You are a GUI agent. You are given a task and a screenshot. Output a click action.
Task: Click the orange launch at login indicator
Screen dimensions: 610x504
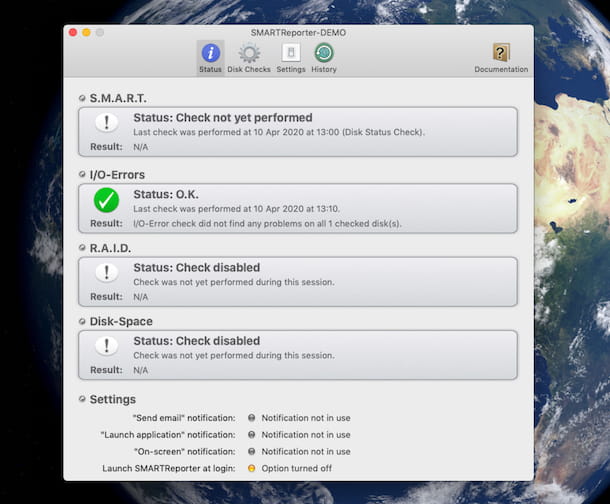252,468
